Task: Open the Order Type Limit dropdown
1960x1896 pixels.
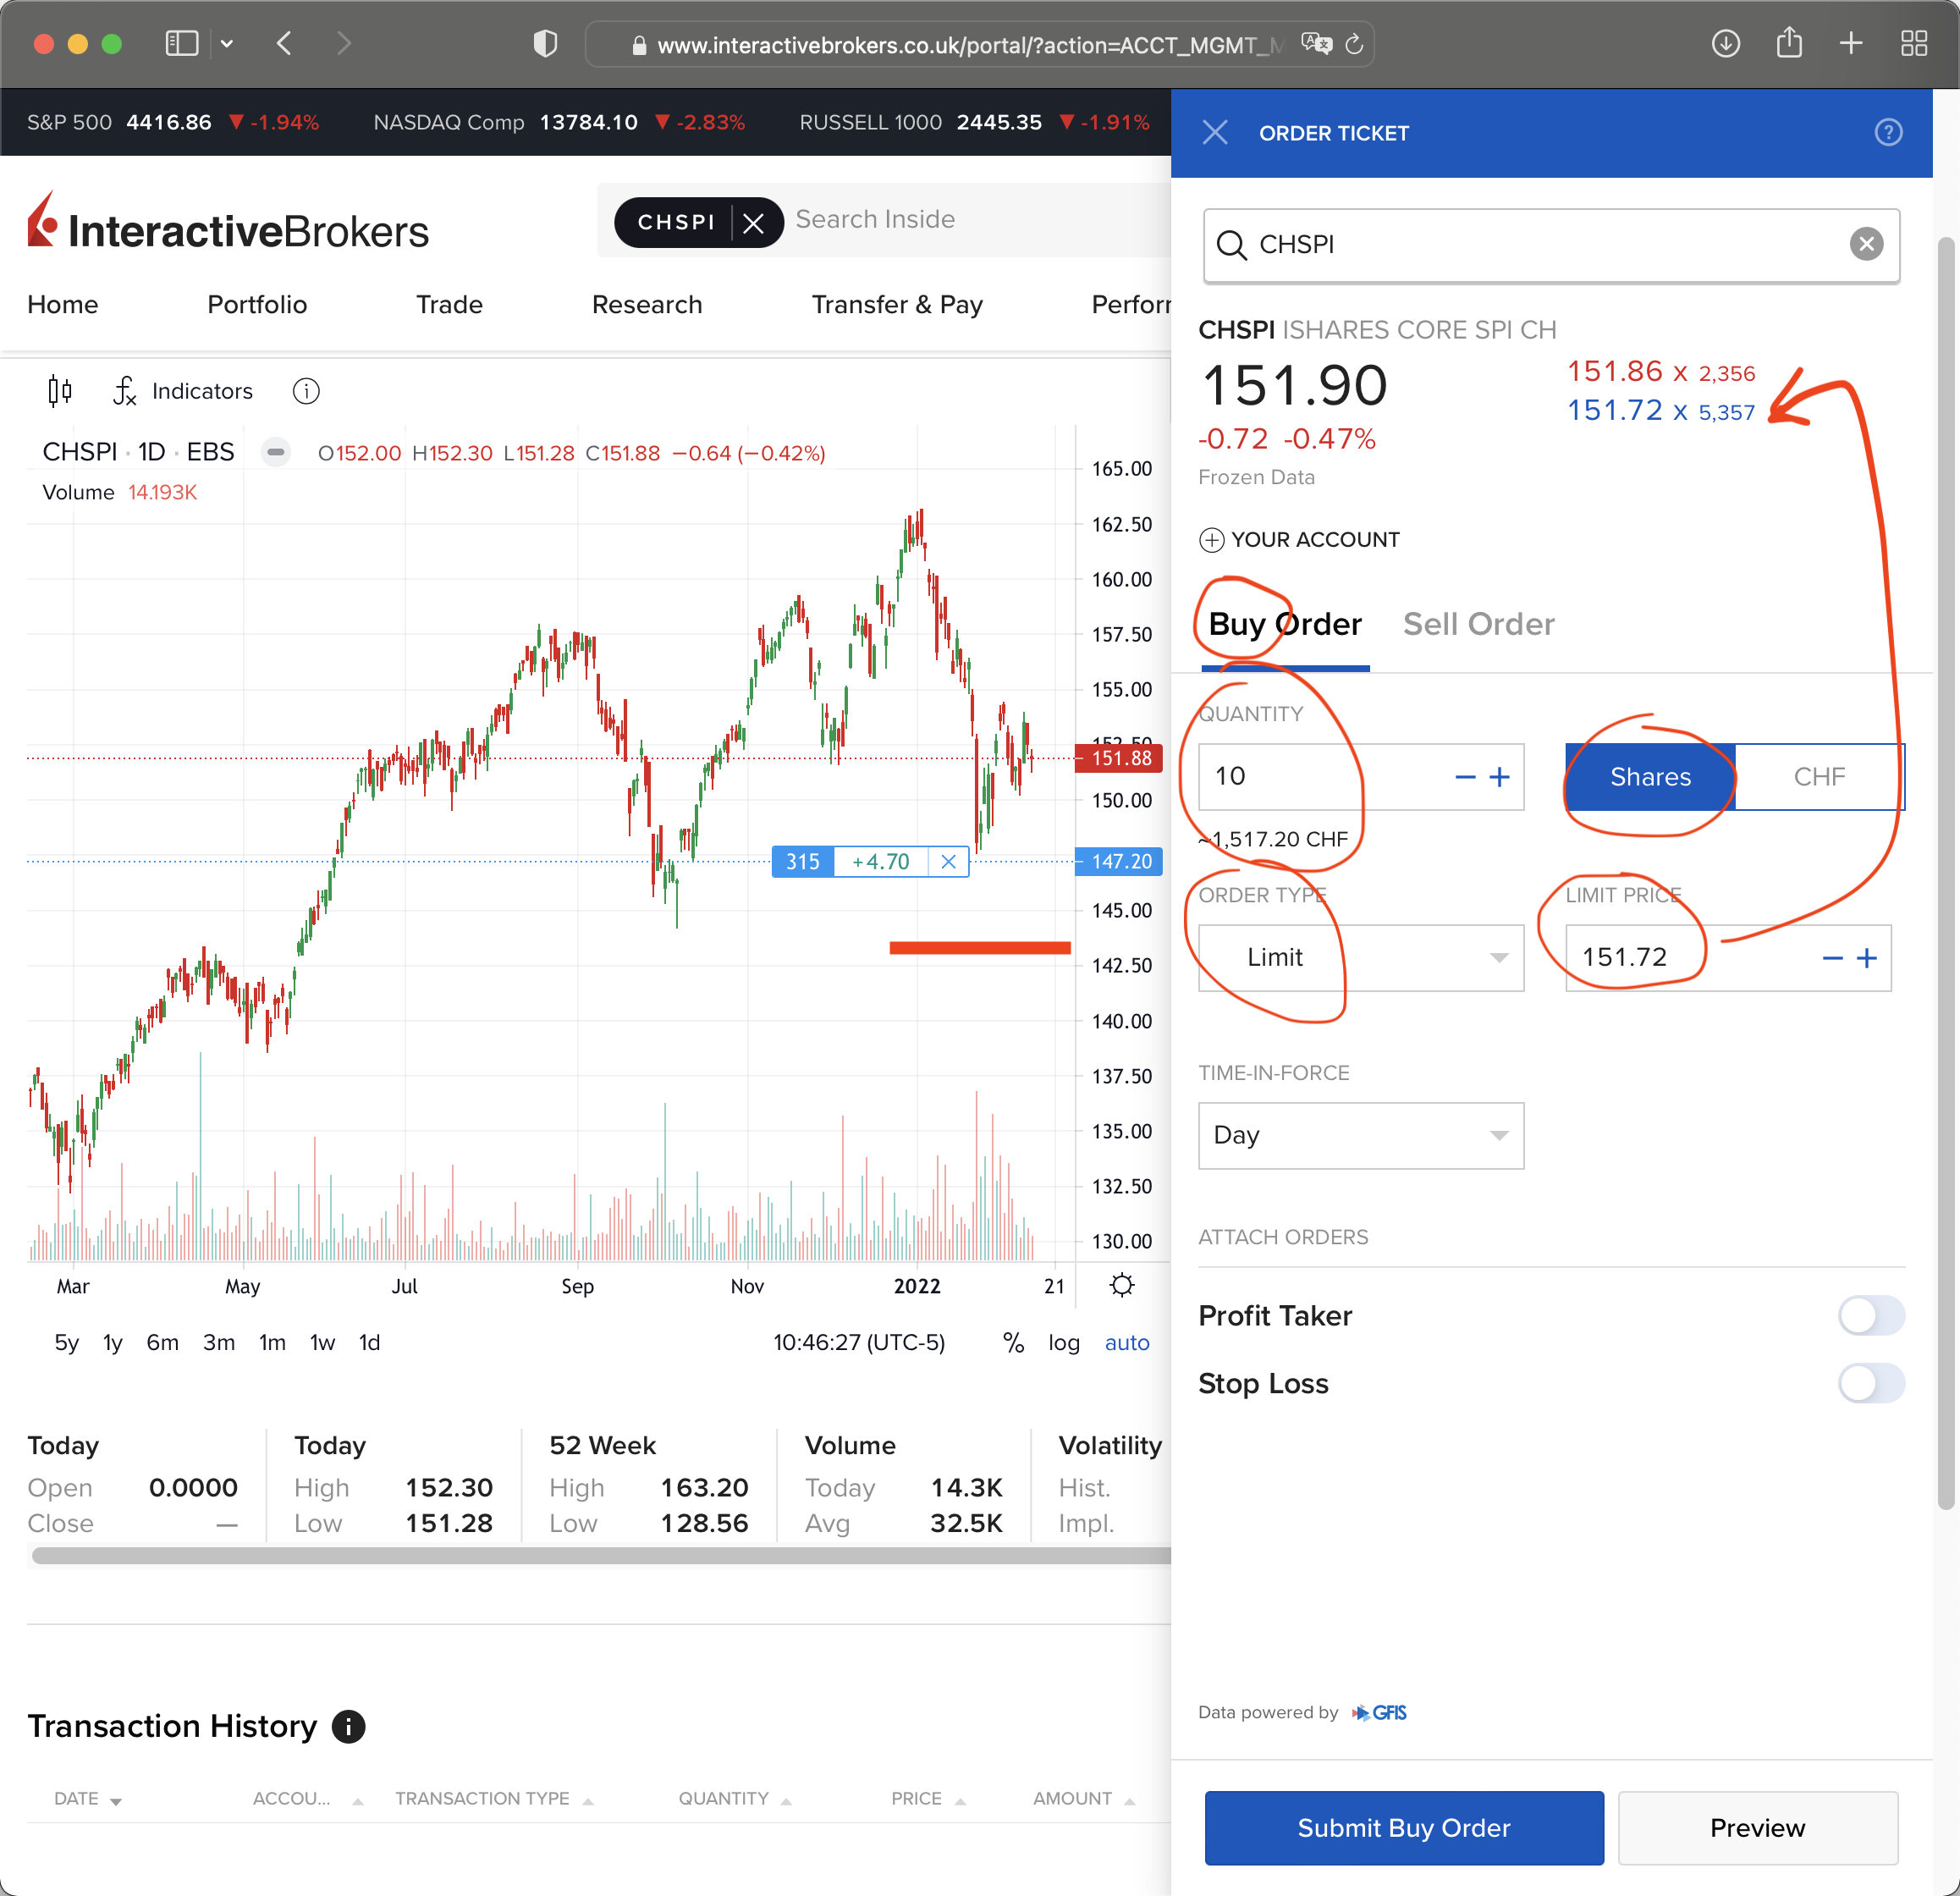Action: [1360, 958]
